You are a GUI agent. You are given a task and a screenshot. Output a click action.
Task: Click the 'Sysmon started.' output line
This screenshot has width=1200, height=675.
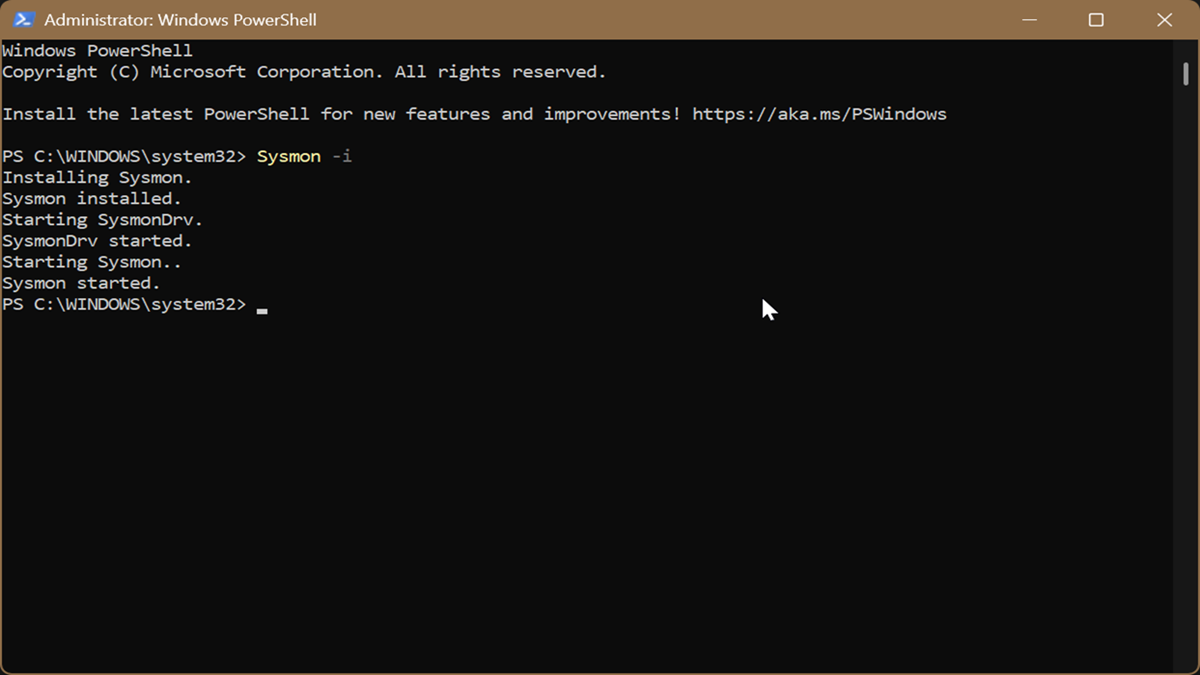coord(81,283)
